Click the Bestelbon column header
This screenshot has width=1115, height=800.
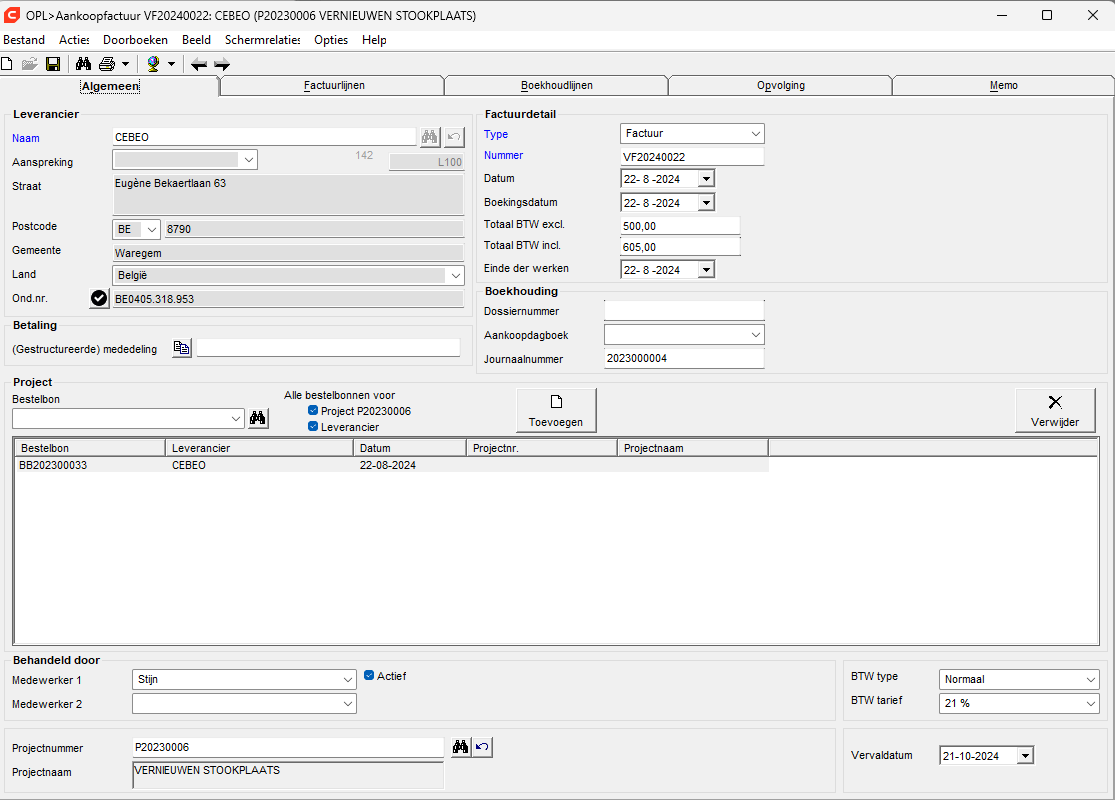[90, 448]
